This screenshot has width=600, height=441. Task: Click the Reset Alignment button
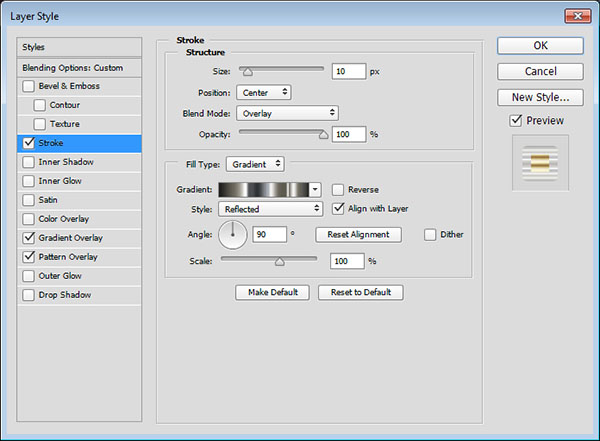click(x=358, y=235)
